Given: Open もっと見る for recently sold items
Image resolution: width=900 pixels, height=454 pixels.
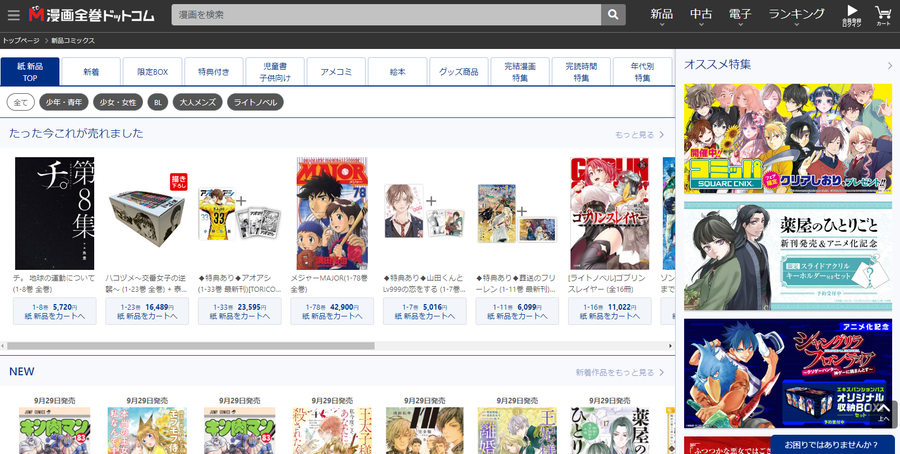Looking at the screenshot, I should pyautogui.click(x=639, y=135).
